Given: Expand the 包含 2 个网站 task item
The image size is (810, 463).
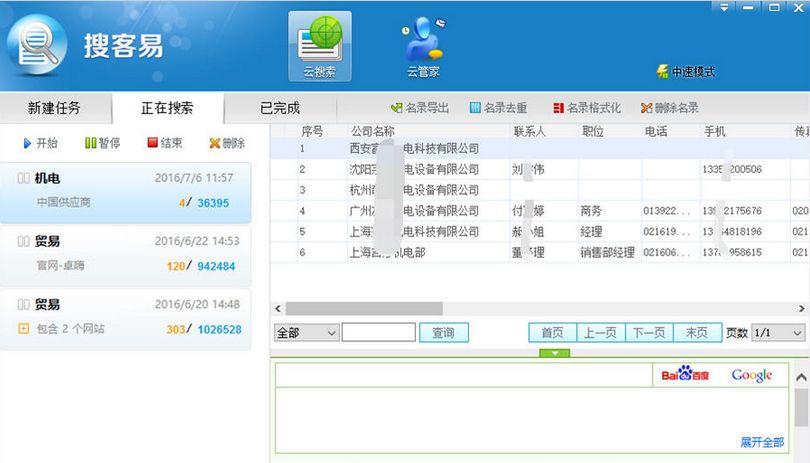Looking at the screenshot, I should point(23,329).
